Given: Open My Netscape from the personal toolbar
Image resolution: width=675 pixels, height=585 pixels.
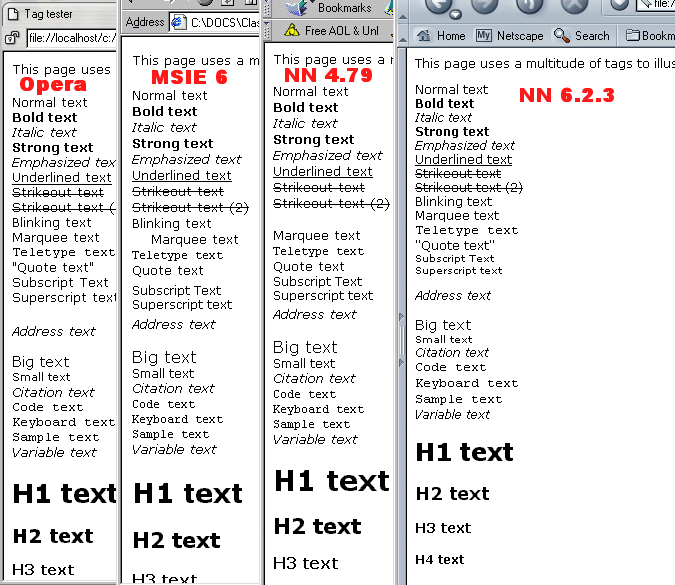Looking at the screenshot, I should coord(509,35).
